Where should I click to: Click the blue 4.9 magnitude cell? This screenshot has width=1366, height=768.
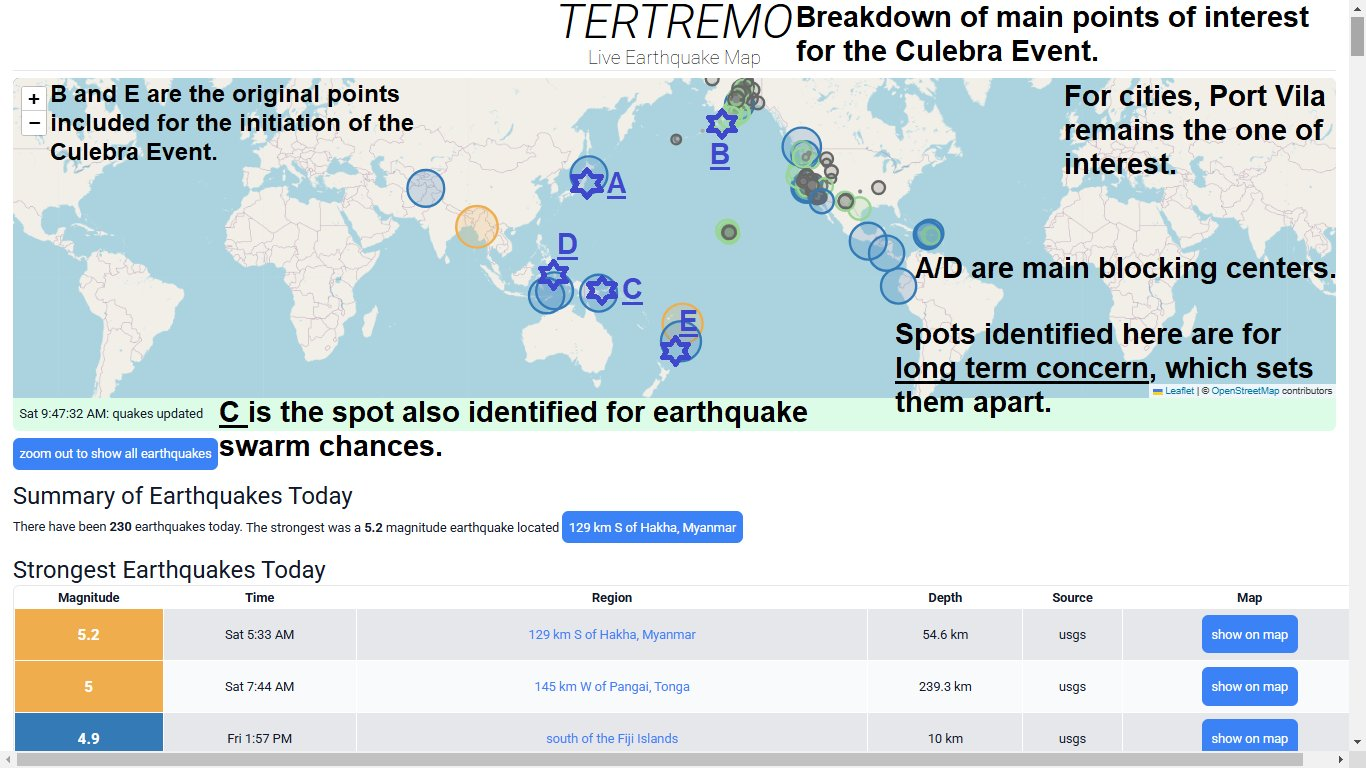[x=89, y=733]
